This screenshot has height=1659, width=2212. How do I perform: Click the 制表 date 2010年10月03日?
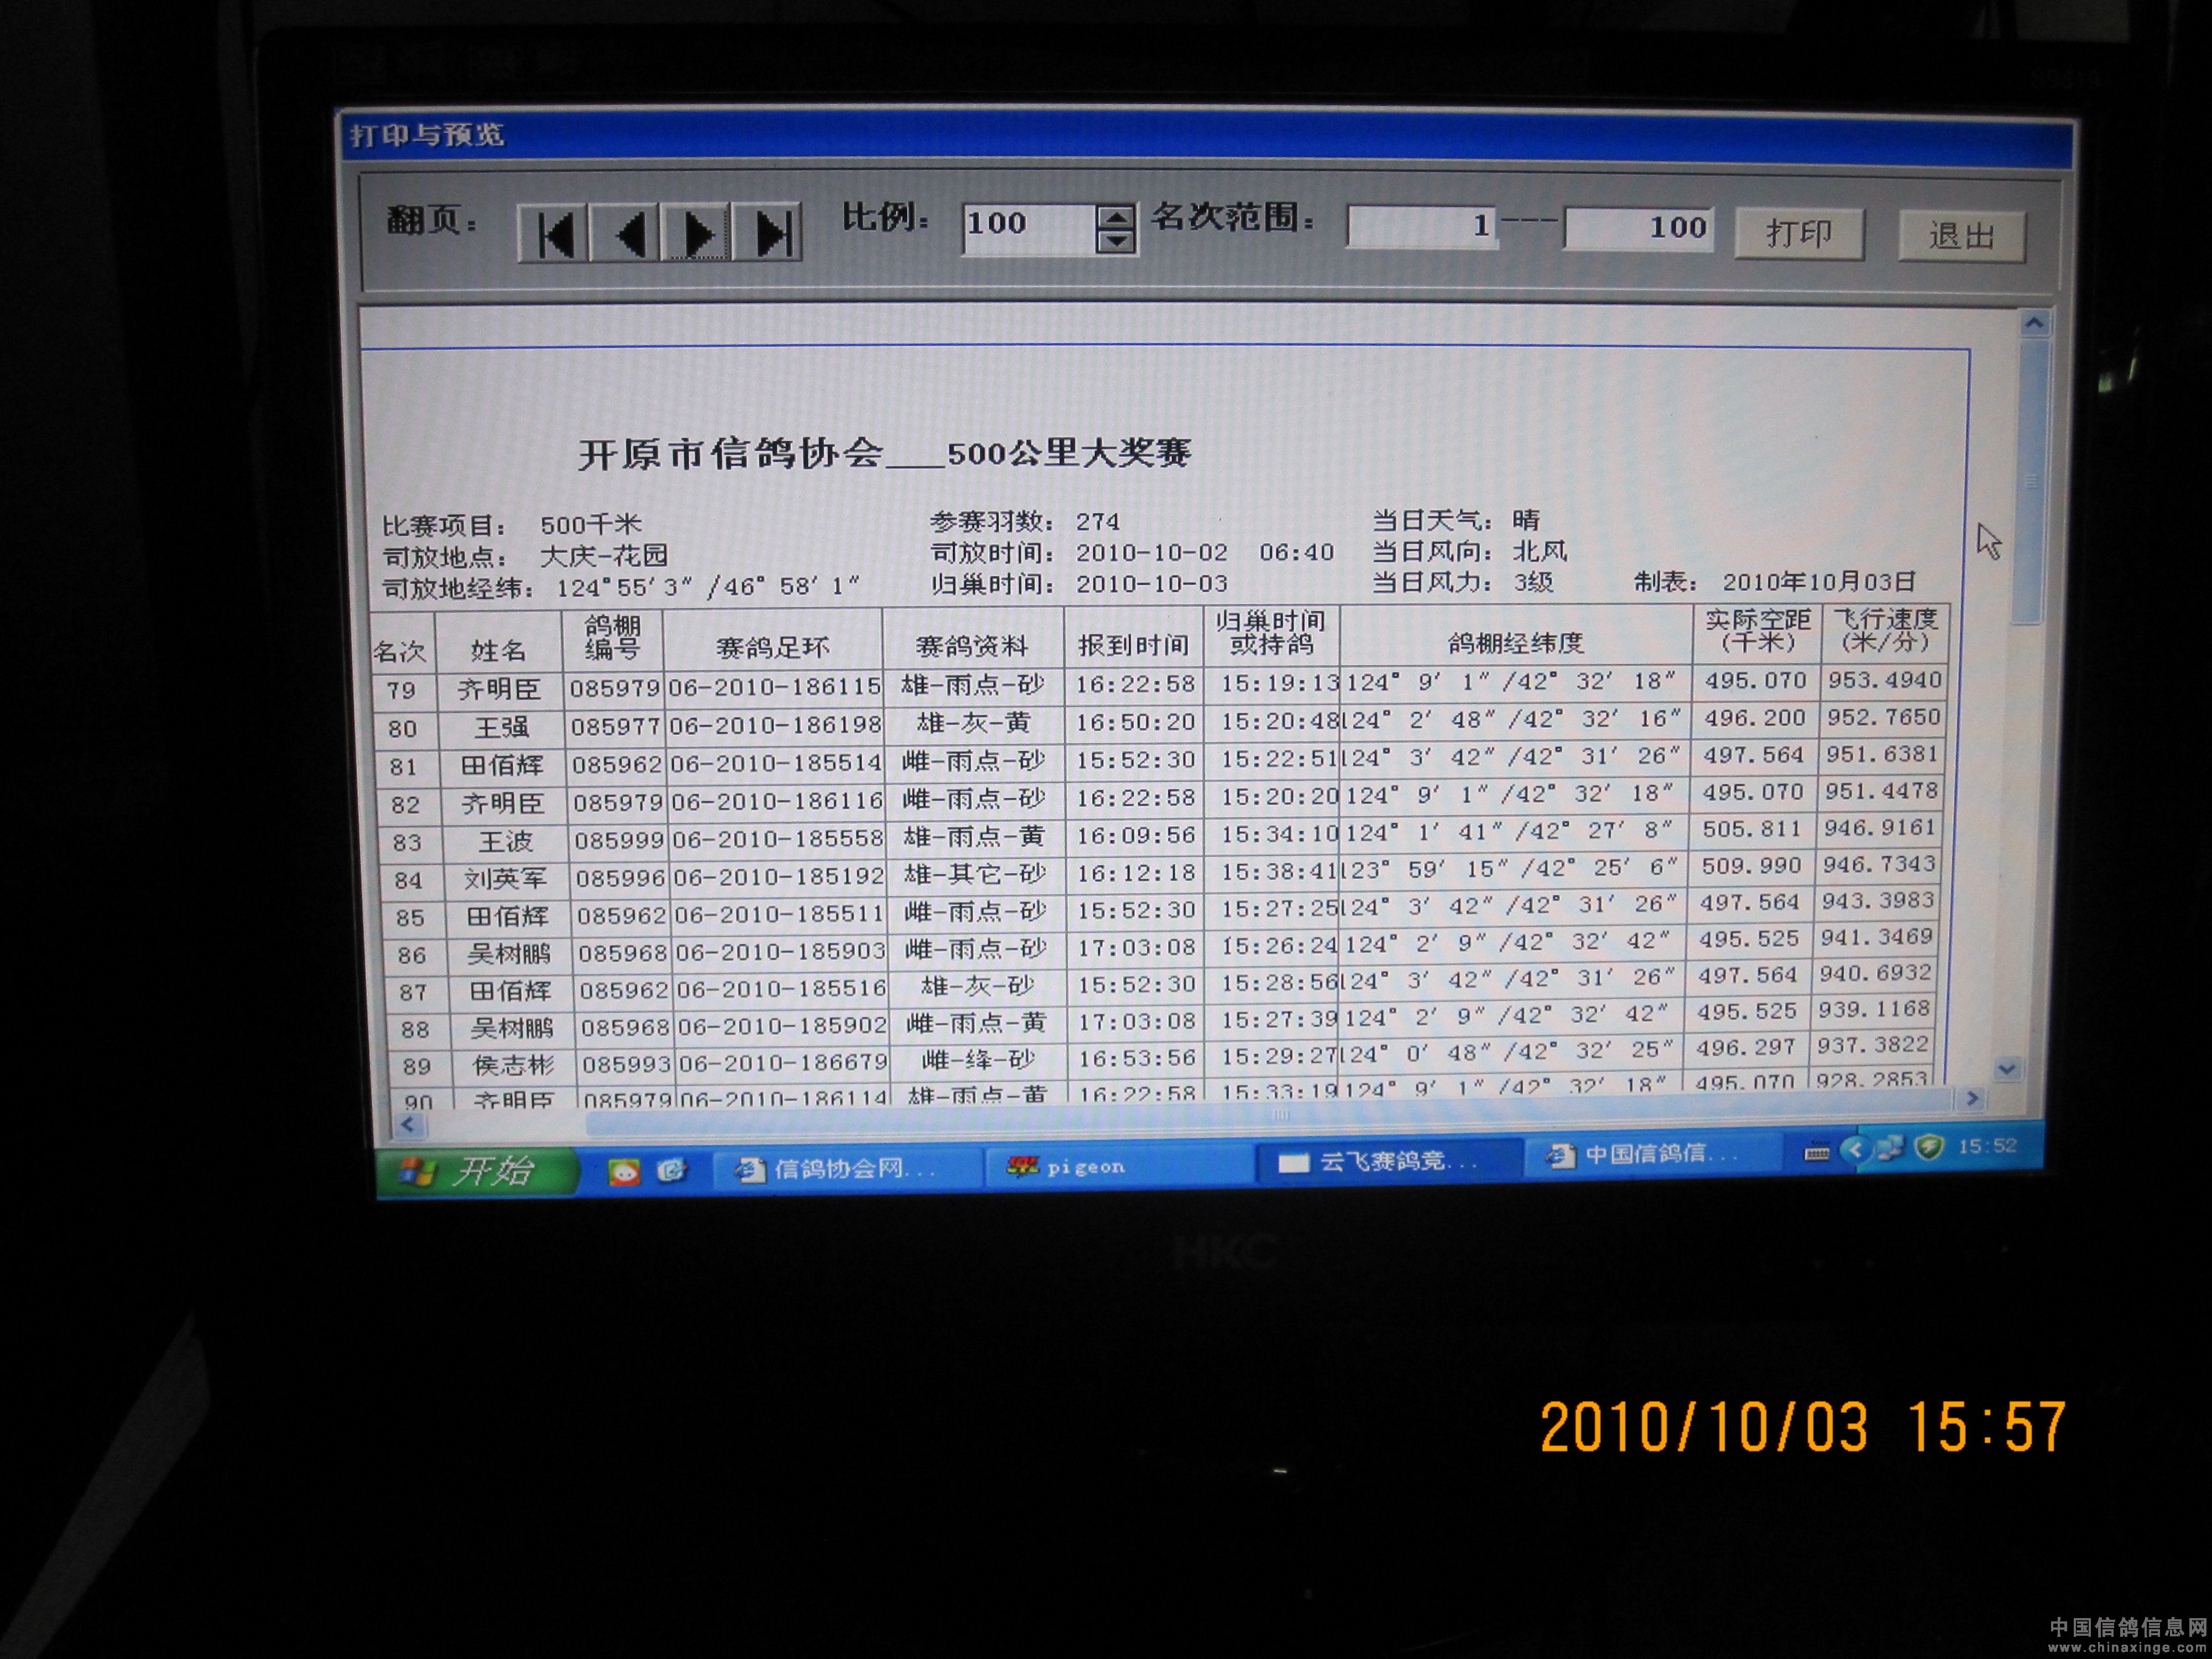pyautogui.click(x=1819, y=582)
